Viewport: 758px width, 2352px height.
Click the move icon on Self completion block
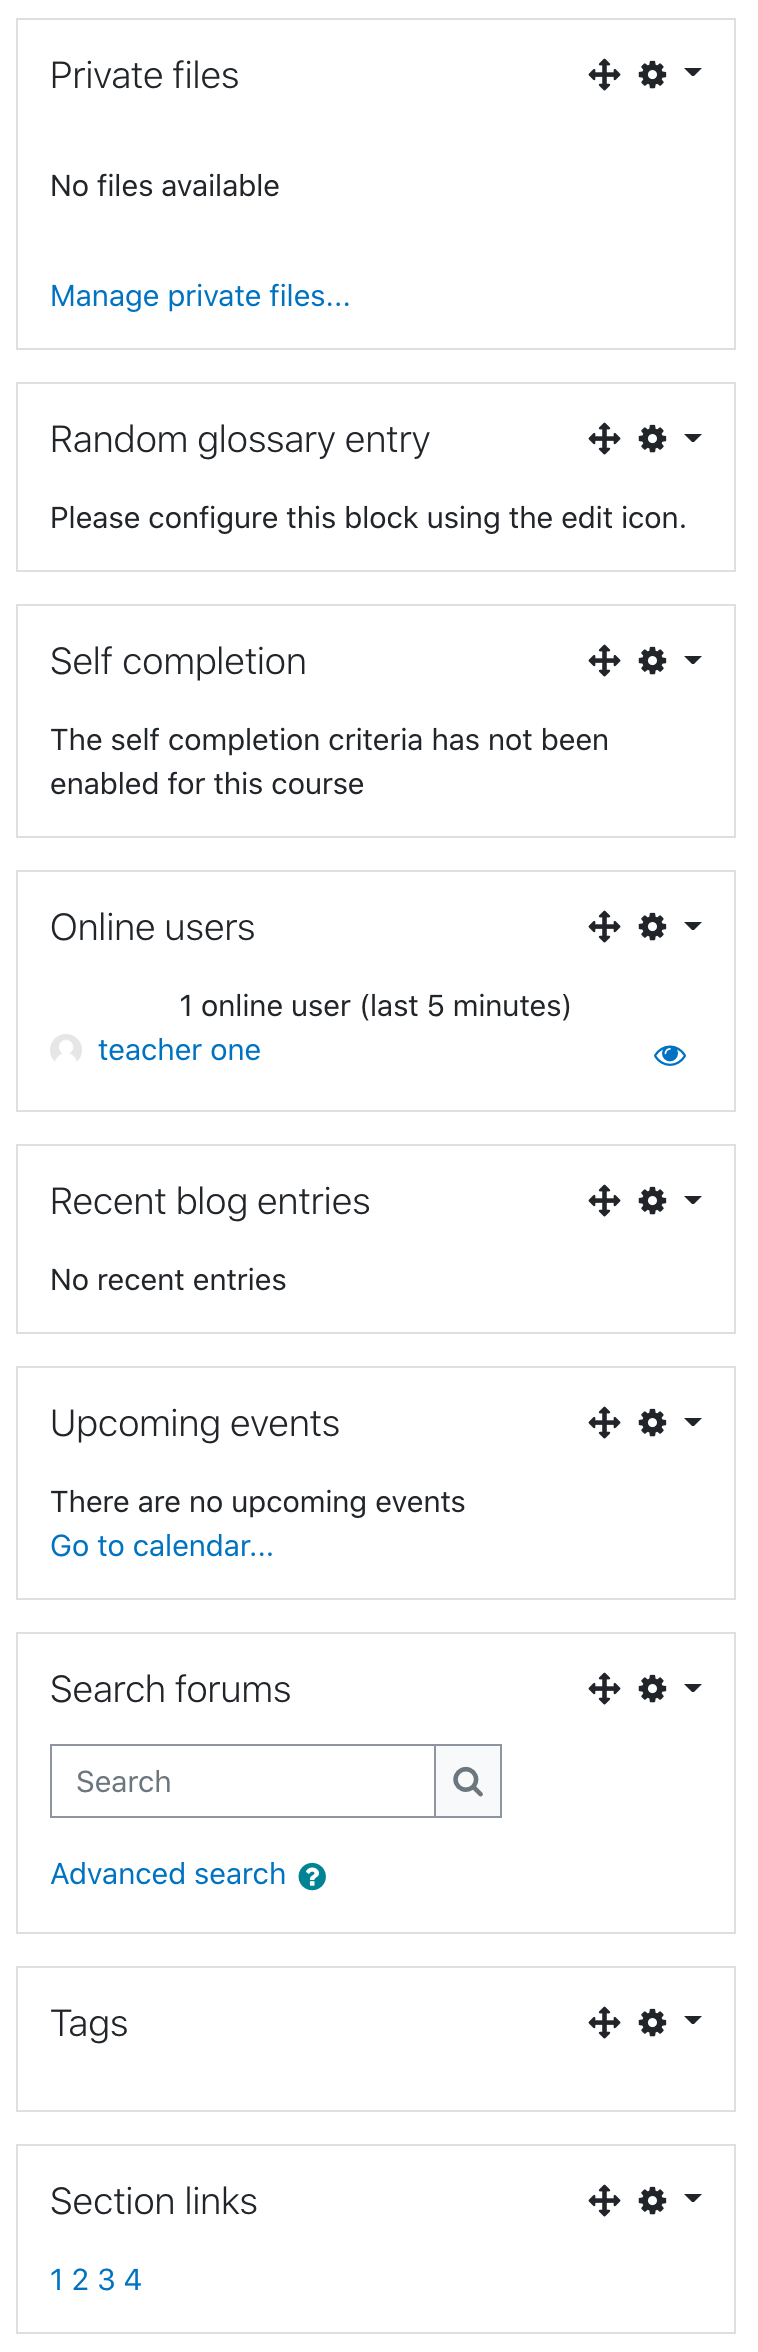point(604,661)
